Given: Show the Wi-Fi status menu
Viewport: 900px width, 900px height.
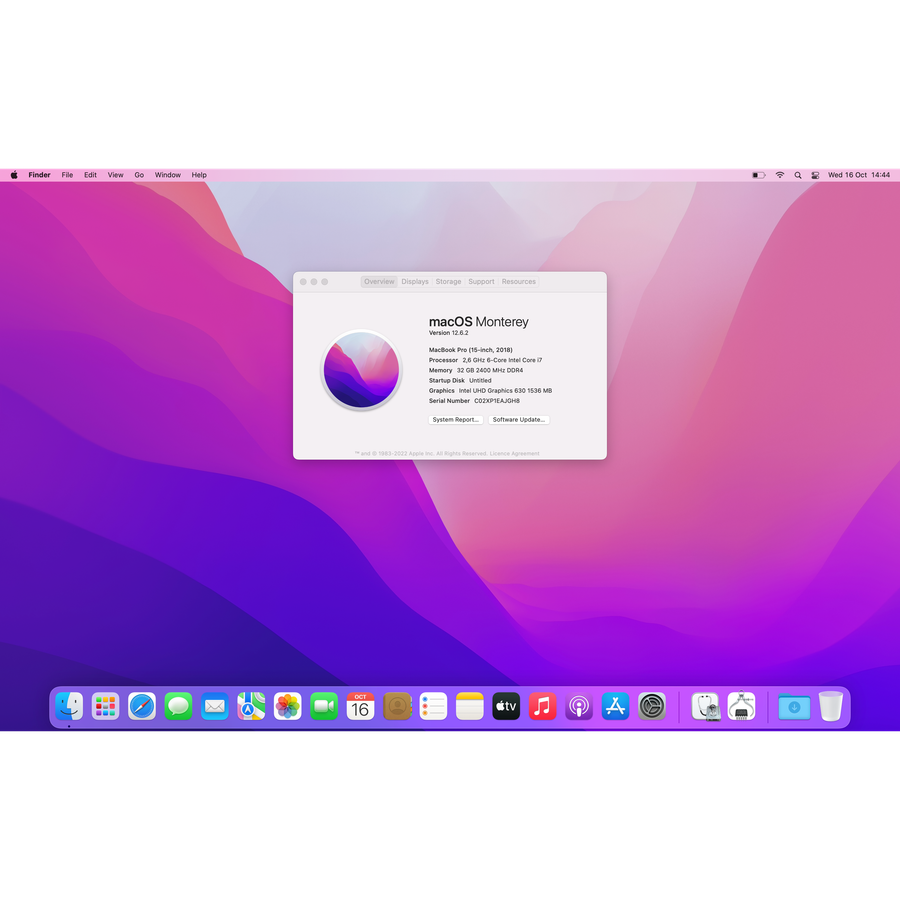Looking at the screenshot, I should pos(779,175).
